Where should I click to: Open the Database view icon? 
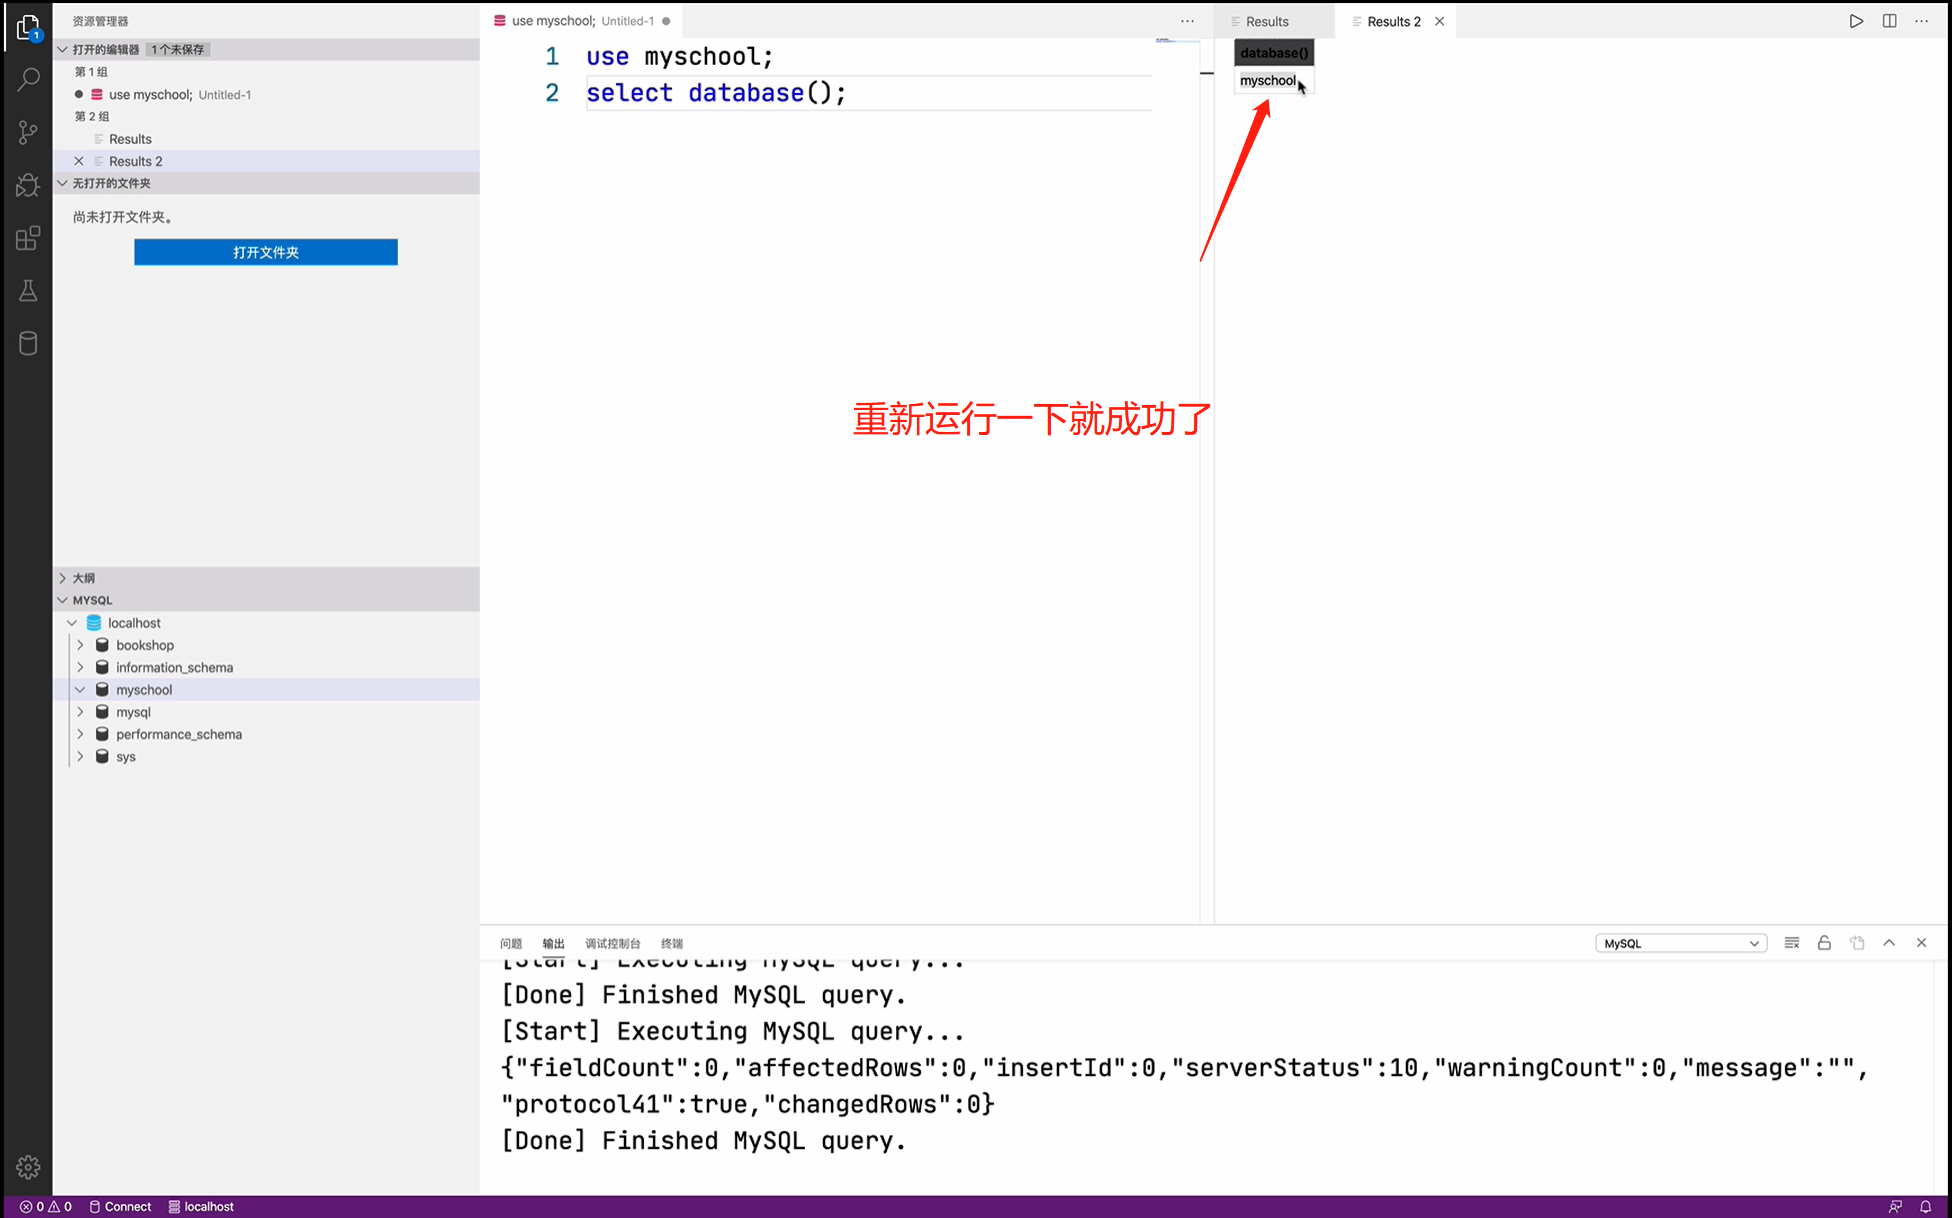(28, 343)
